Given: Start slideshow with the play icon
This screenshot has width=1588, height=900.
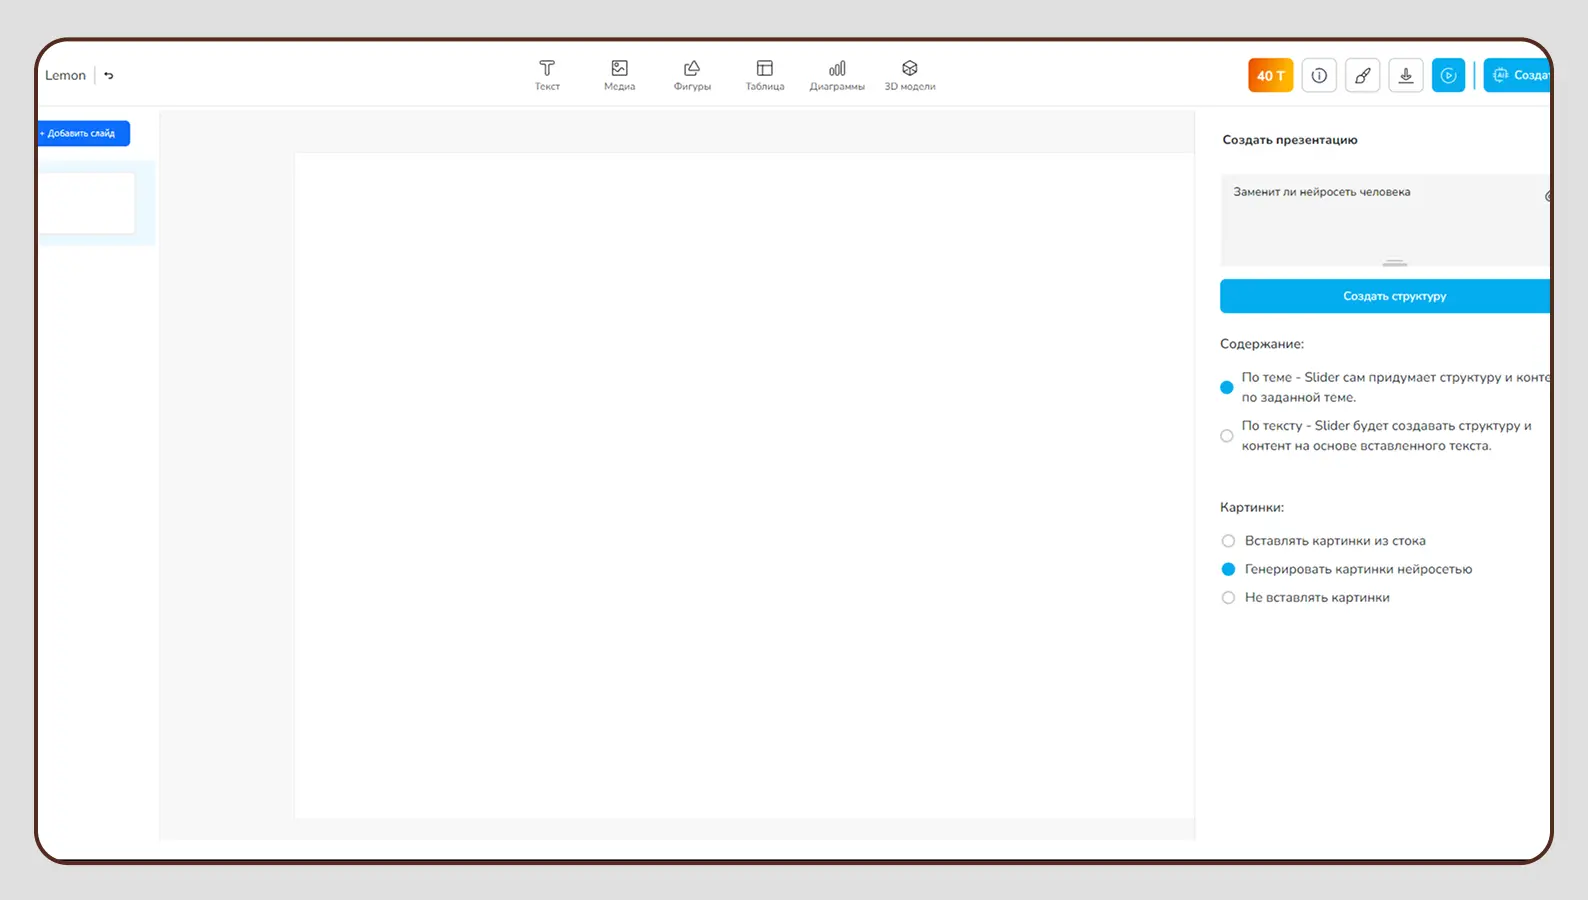Looking at the screenshot, I should [1448, 76].
